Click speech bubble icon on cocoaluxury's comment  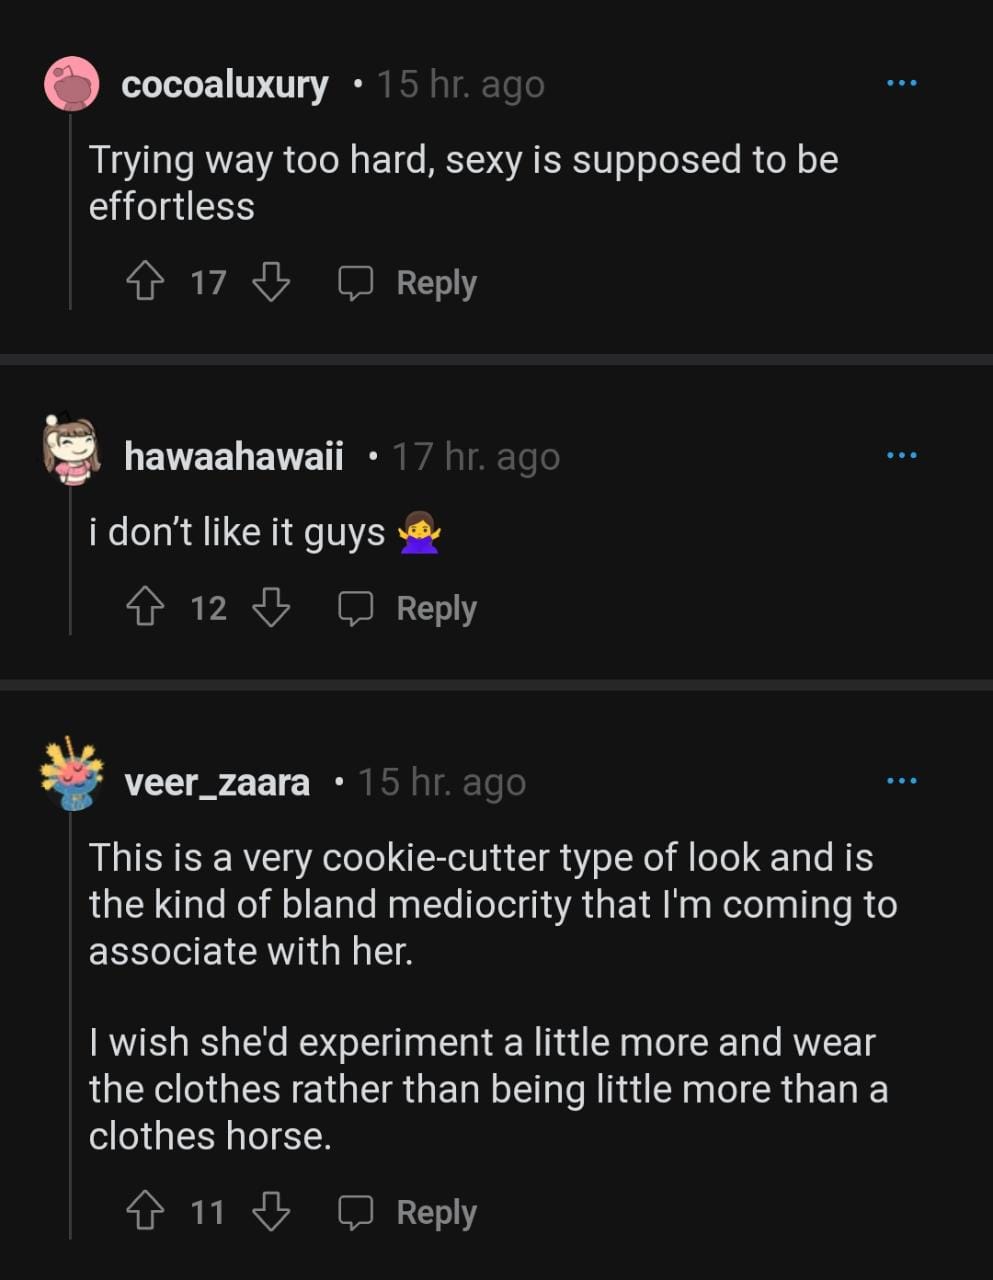coord(355,283)
